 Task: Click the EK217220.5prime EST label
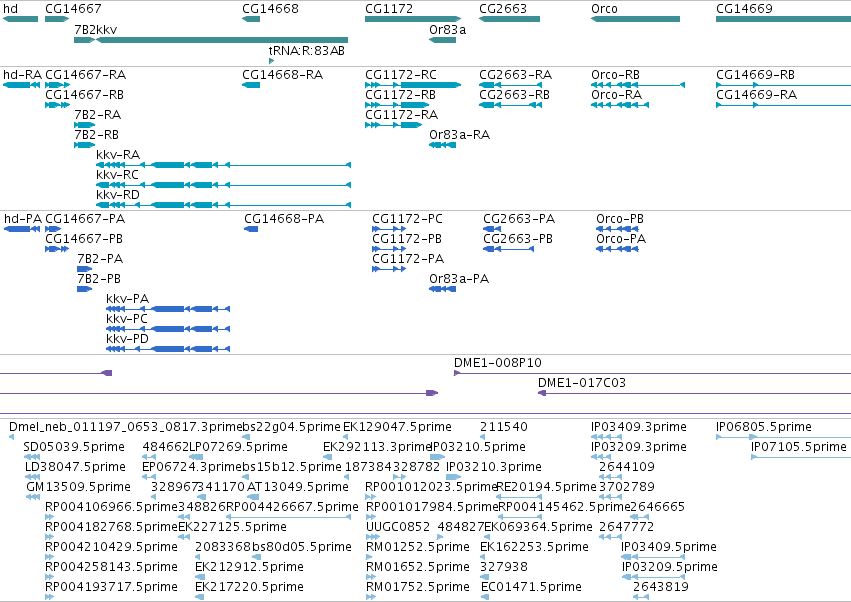[x=249, y=587]
